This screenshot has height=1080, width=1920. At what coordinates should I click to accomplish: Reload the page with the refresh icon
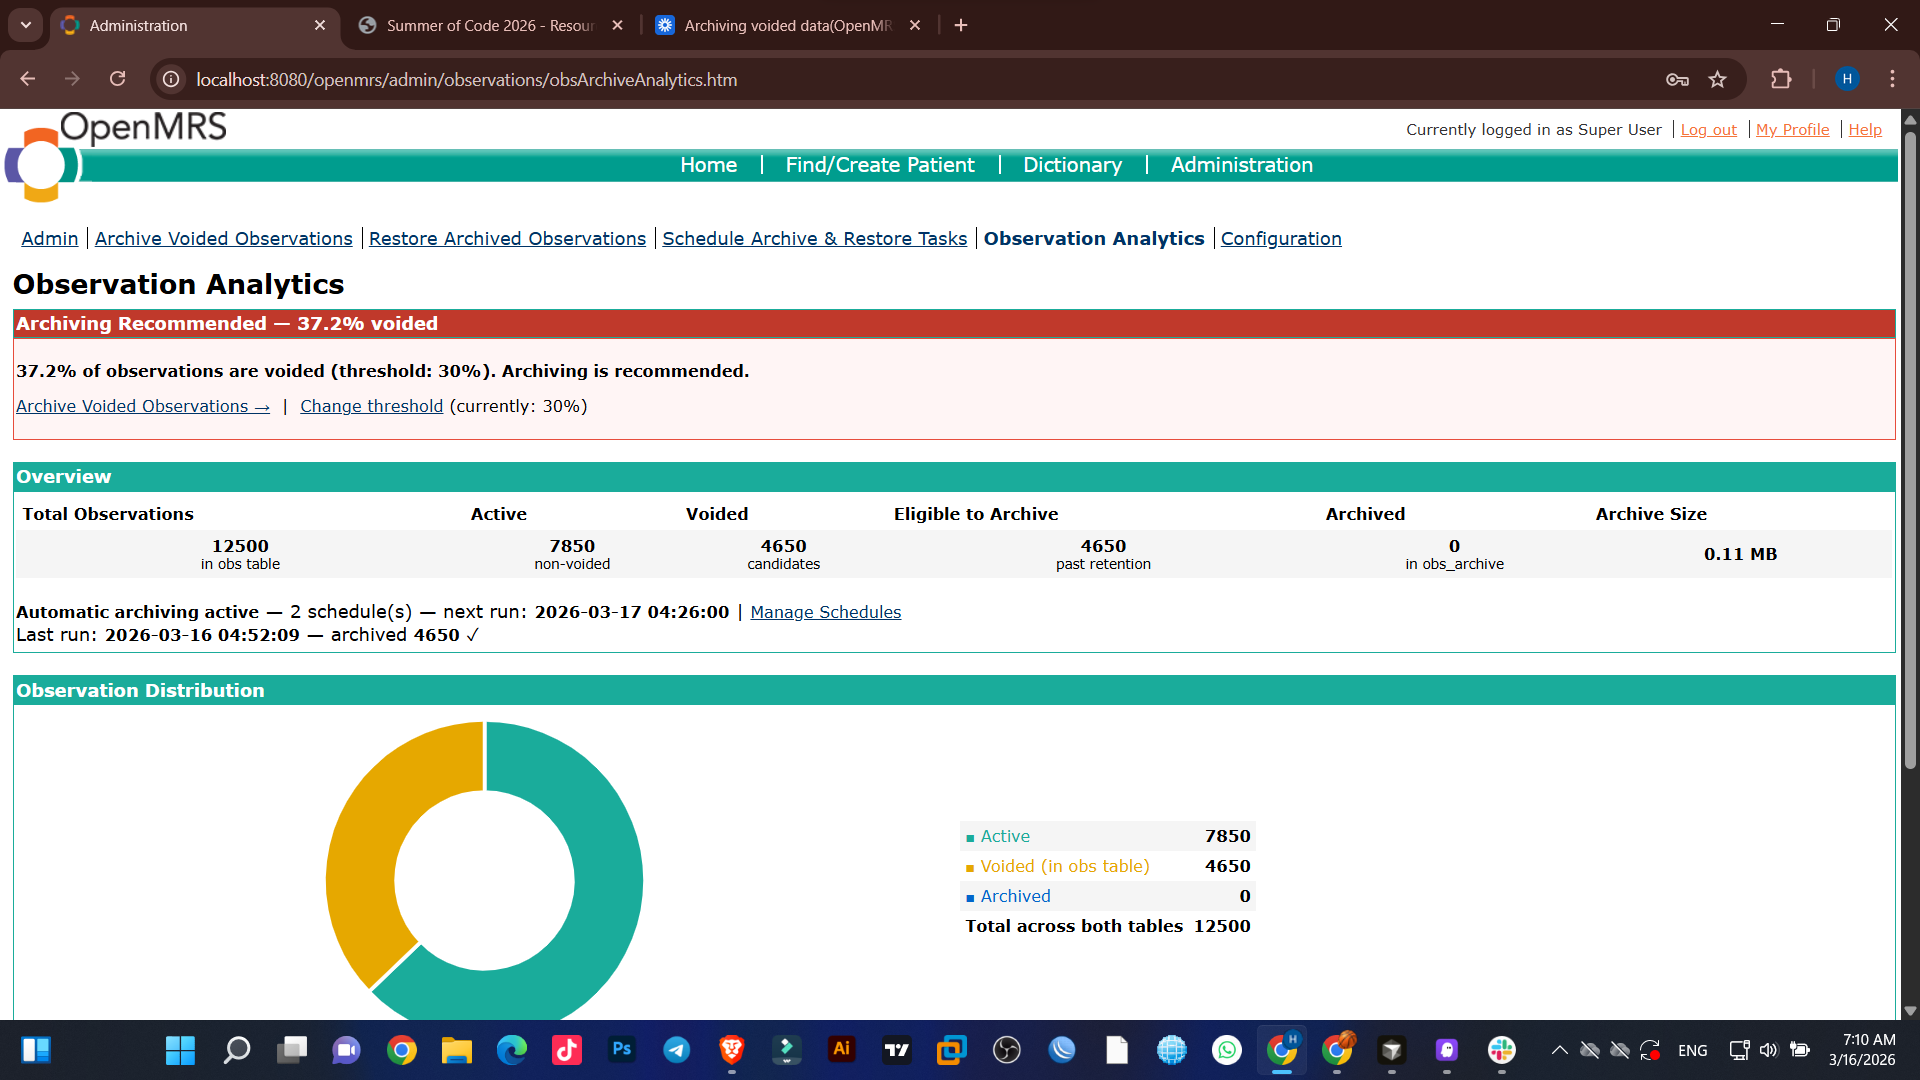117,79
